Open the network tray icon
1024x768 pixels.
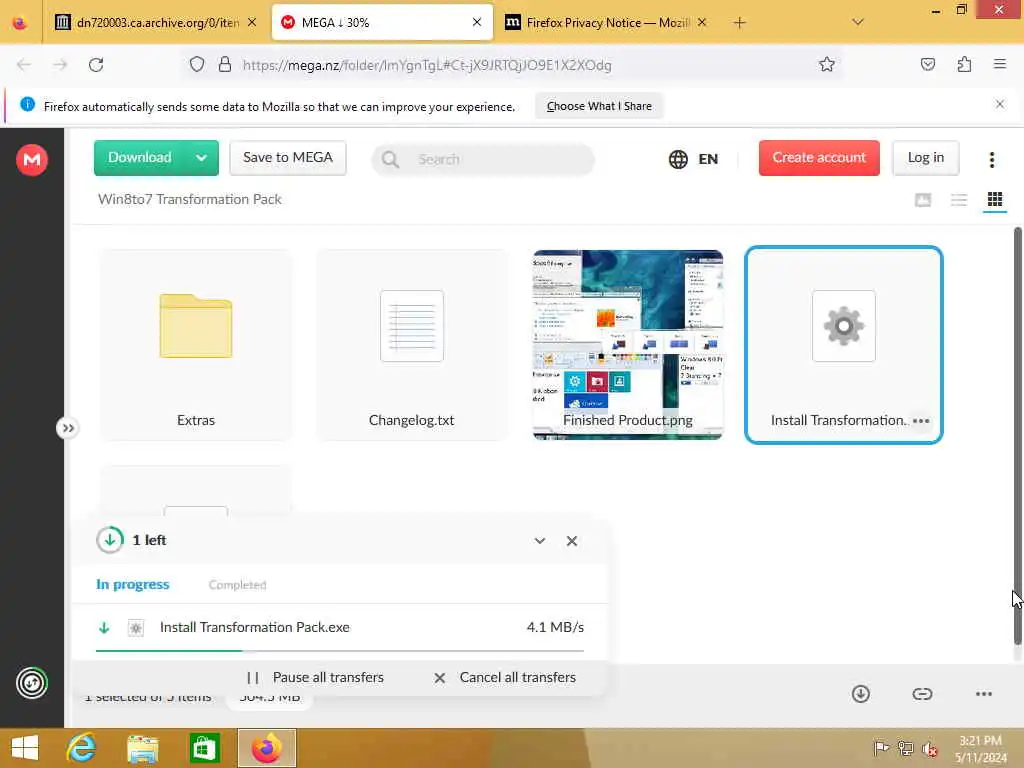pos(905,748)
